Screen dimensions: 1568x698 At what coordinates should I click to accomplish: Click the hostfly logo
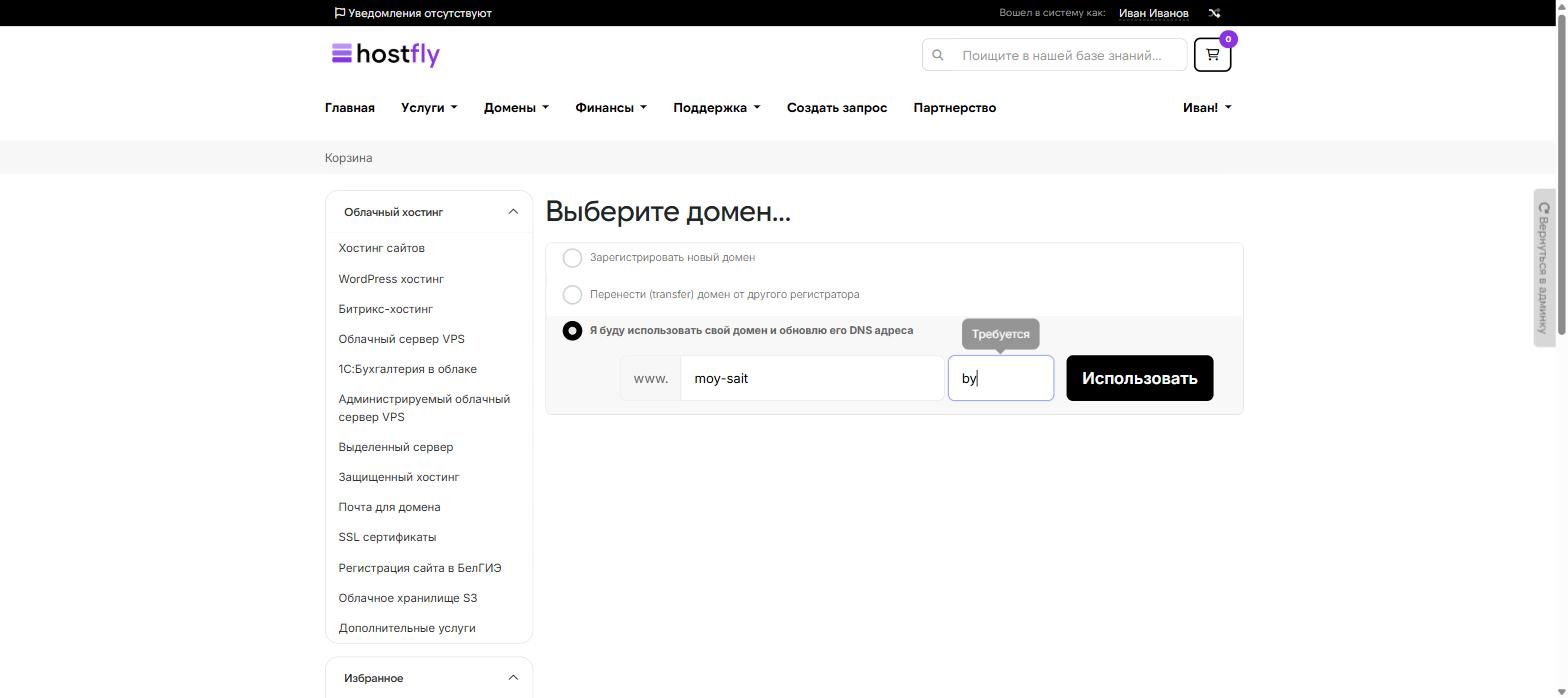386,54
